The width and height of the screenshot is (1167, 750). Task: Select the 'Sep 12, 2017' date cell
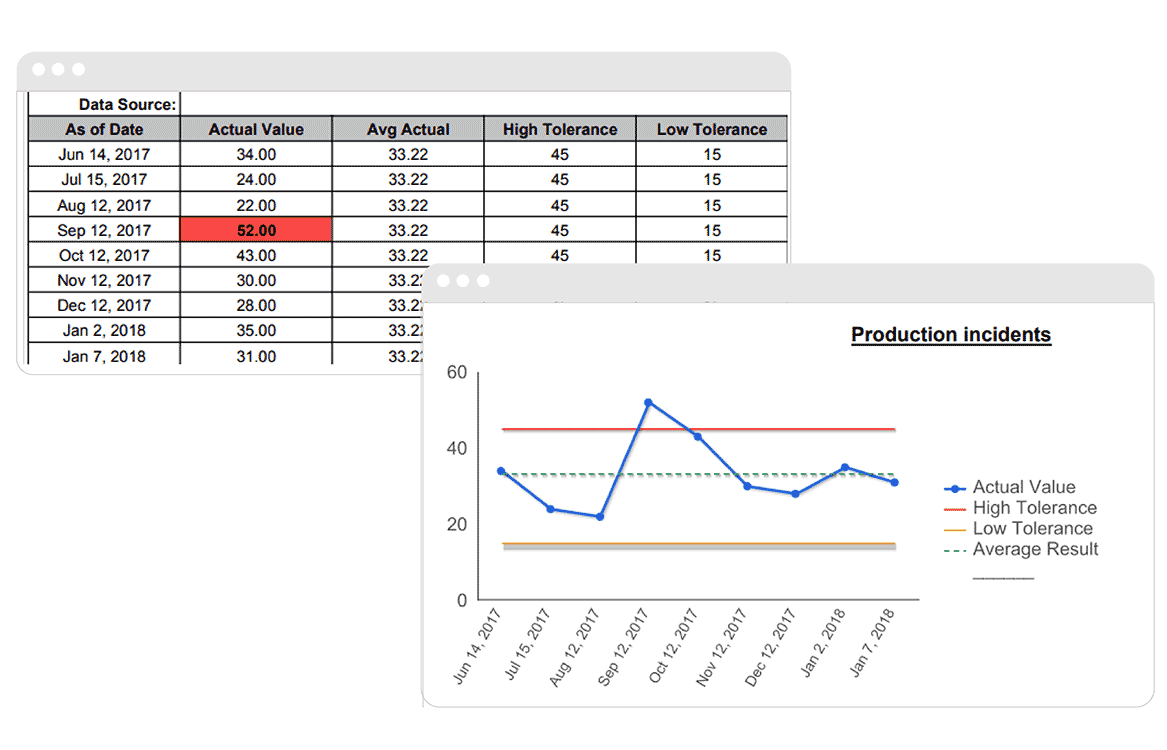point(104,230)
